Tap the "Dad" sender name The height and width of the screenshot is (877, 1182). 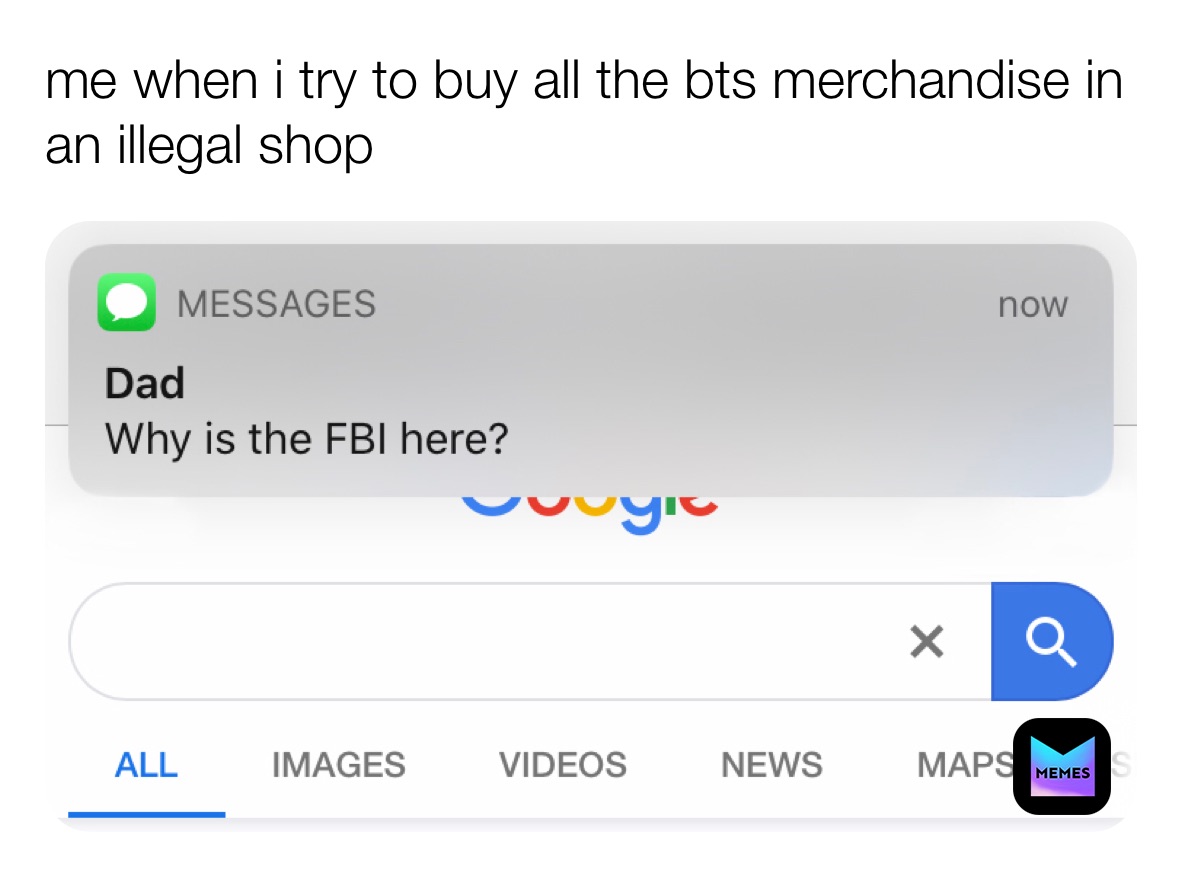coord(145,383)
